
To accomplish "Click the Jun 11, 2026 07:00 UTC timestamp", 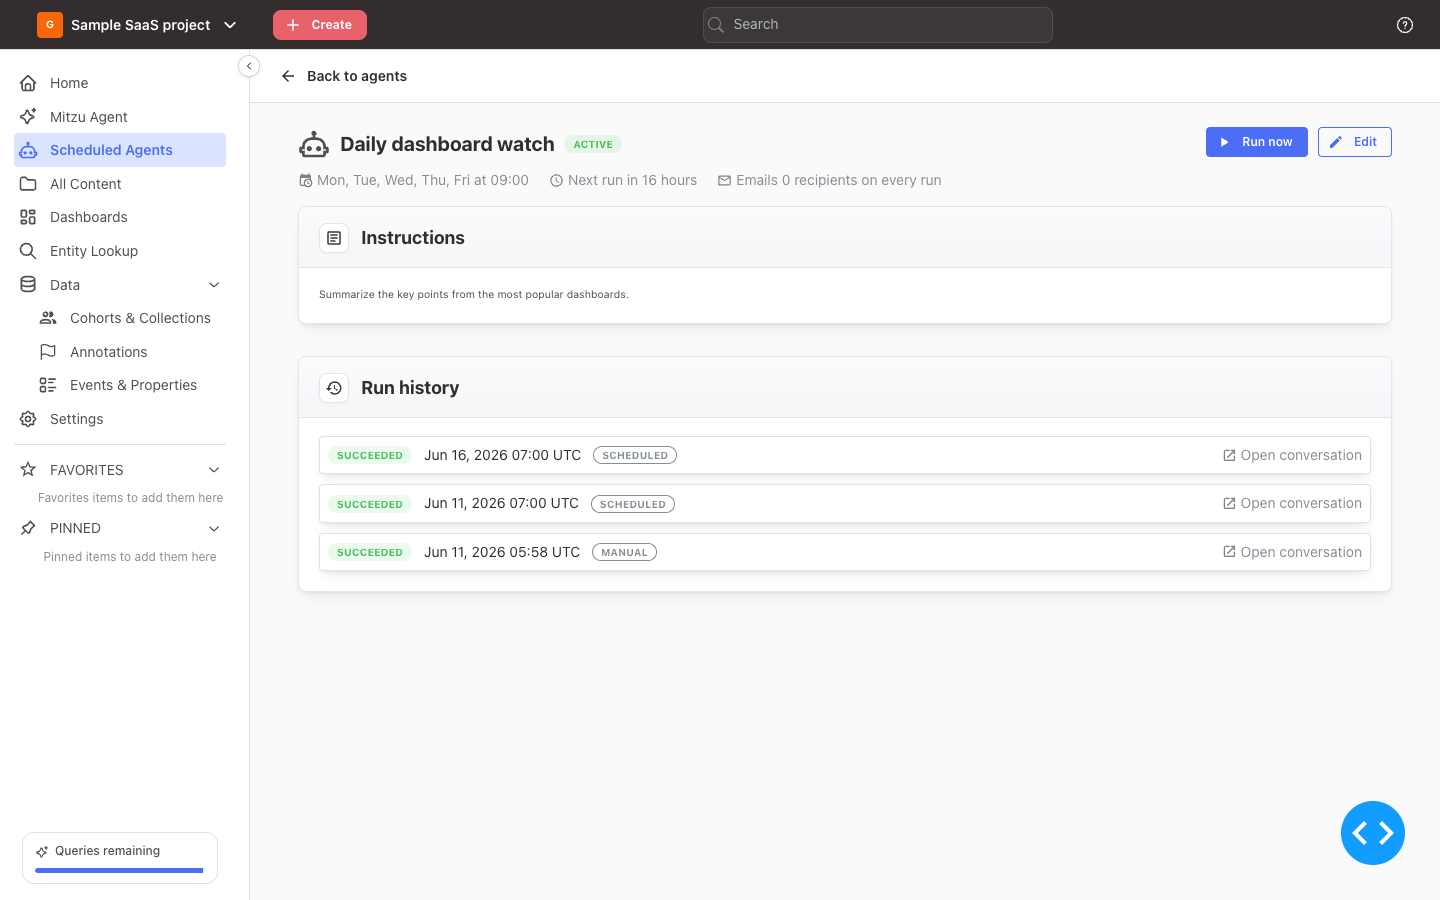I will [x=501, y=503].
